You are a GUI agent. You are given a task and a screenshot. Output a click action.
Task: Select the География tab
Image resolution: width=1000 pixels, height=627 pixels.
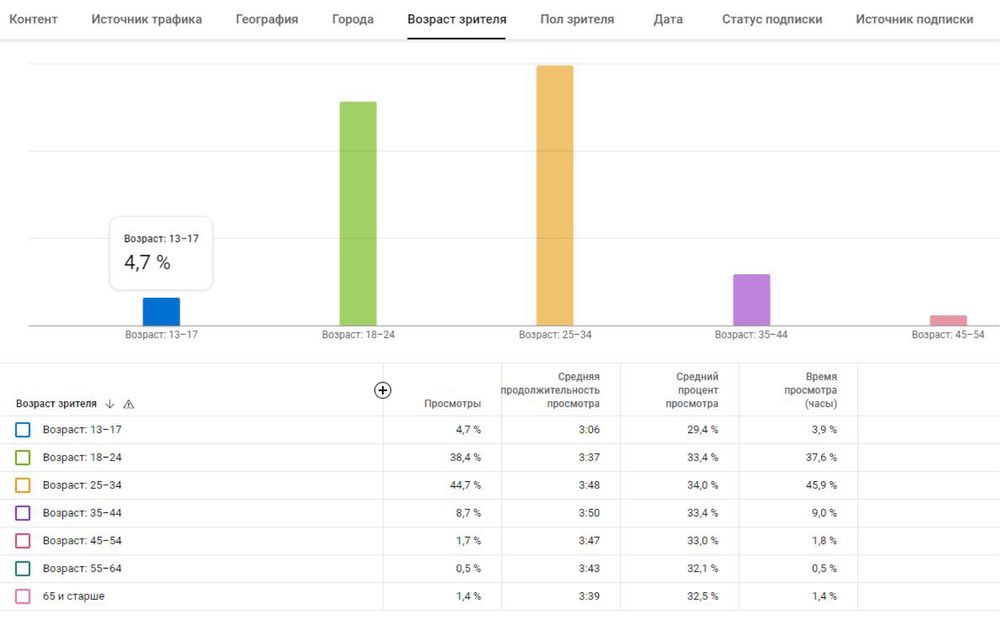click(x=267, y=20)
